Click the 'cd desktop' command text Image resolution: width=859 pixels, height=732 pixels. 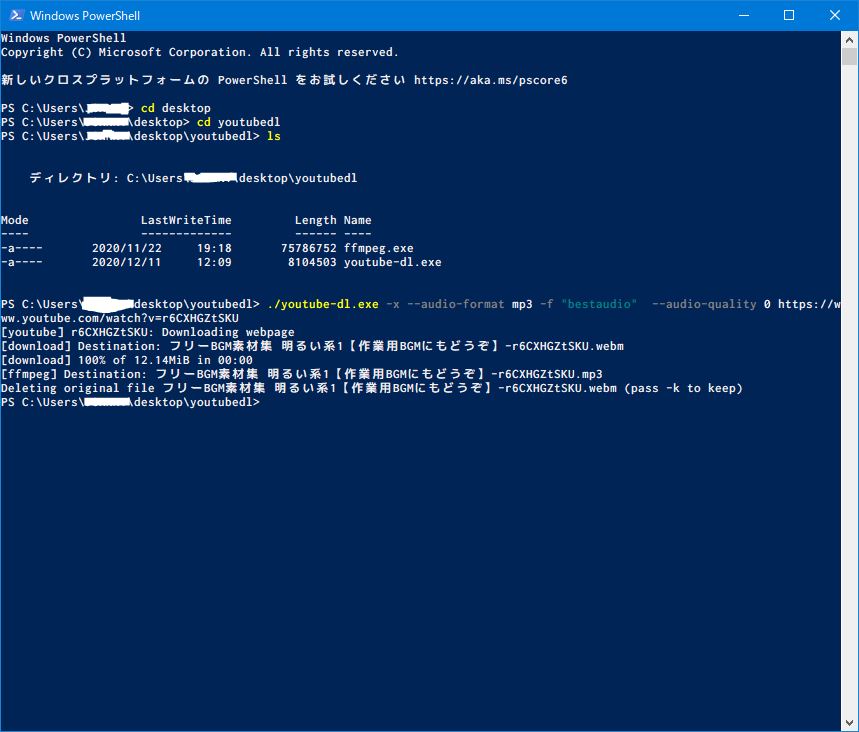point(176,108)
